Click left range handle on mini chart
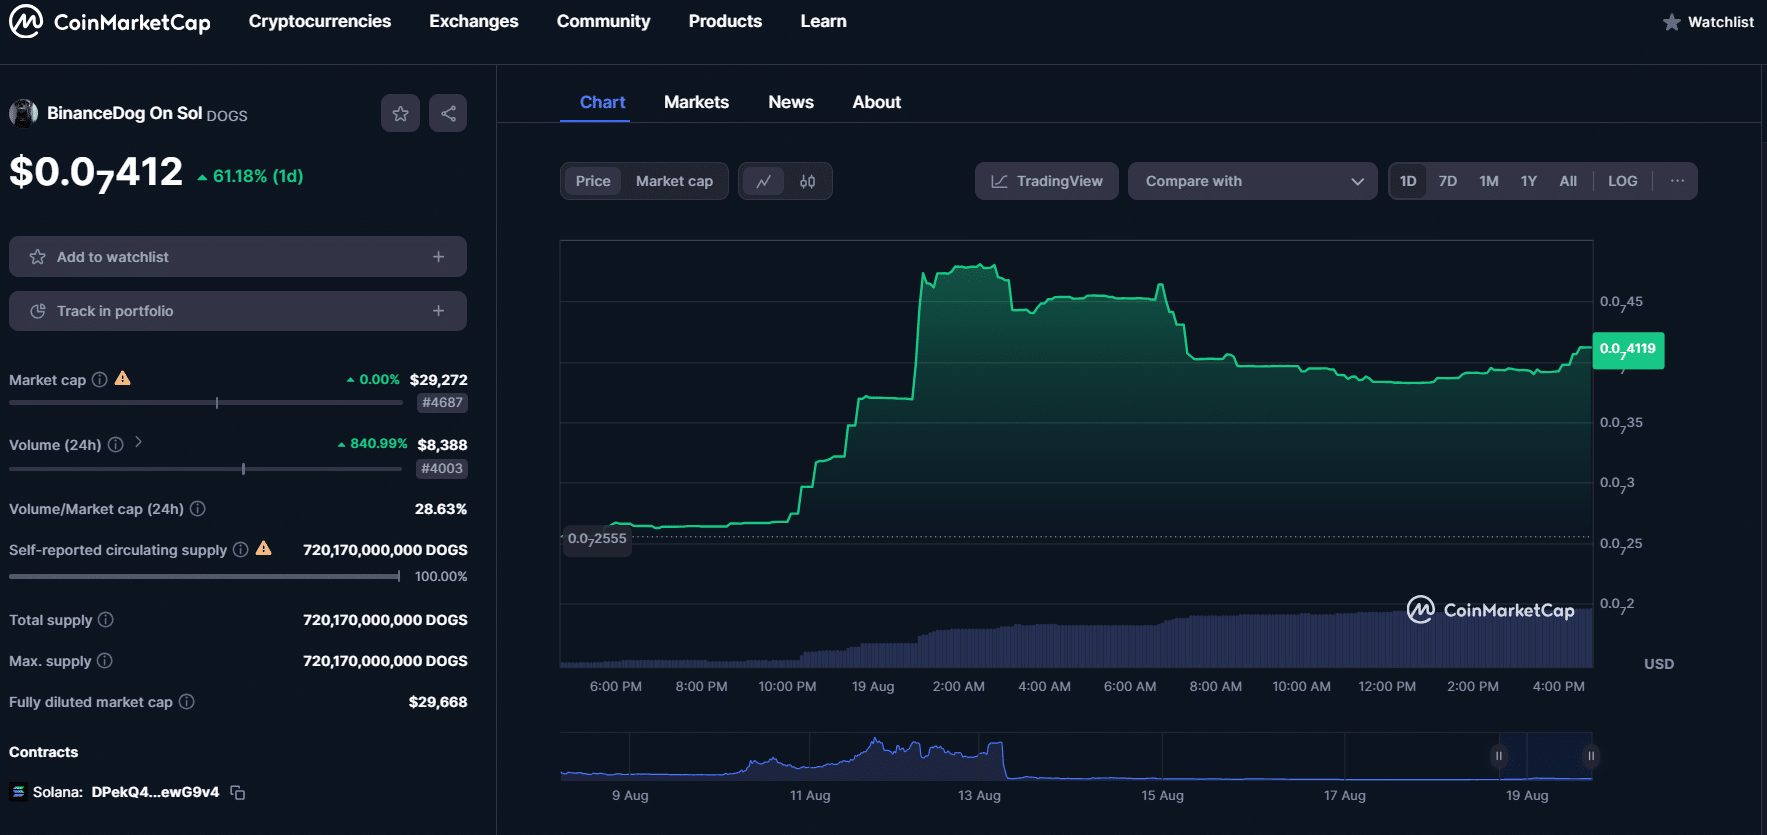The height and width of the screenshot is (835, 1767). coord(1498,756)
